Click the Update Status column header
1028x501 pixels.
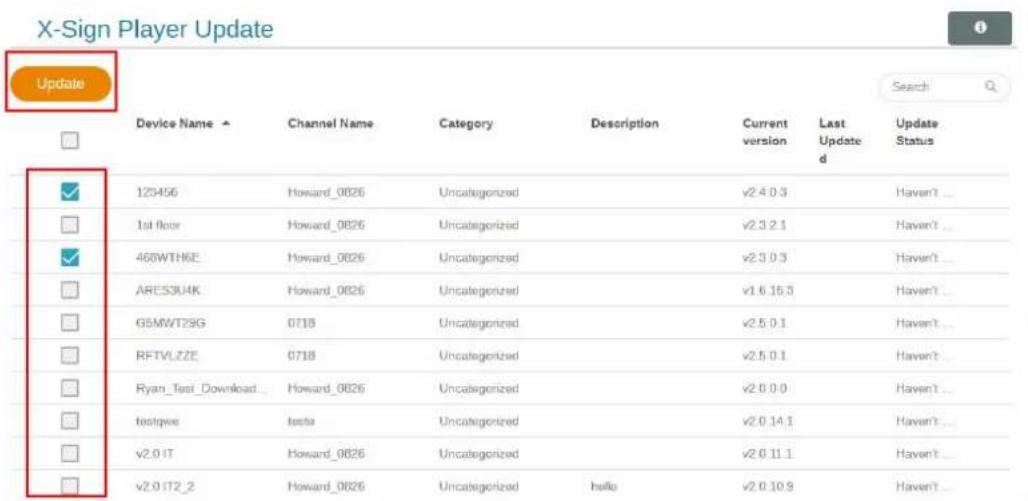click(x=915, y=132)
